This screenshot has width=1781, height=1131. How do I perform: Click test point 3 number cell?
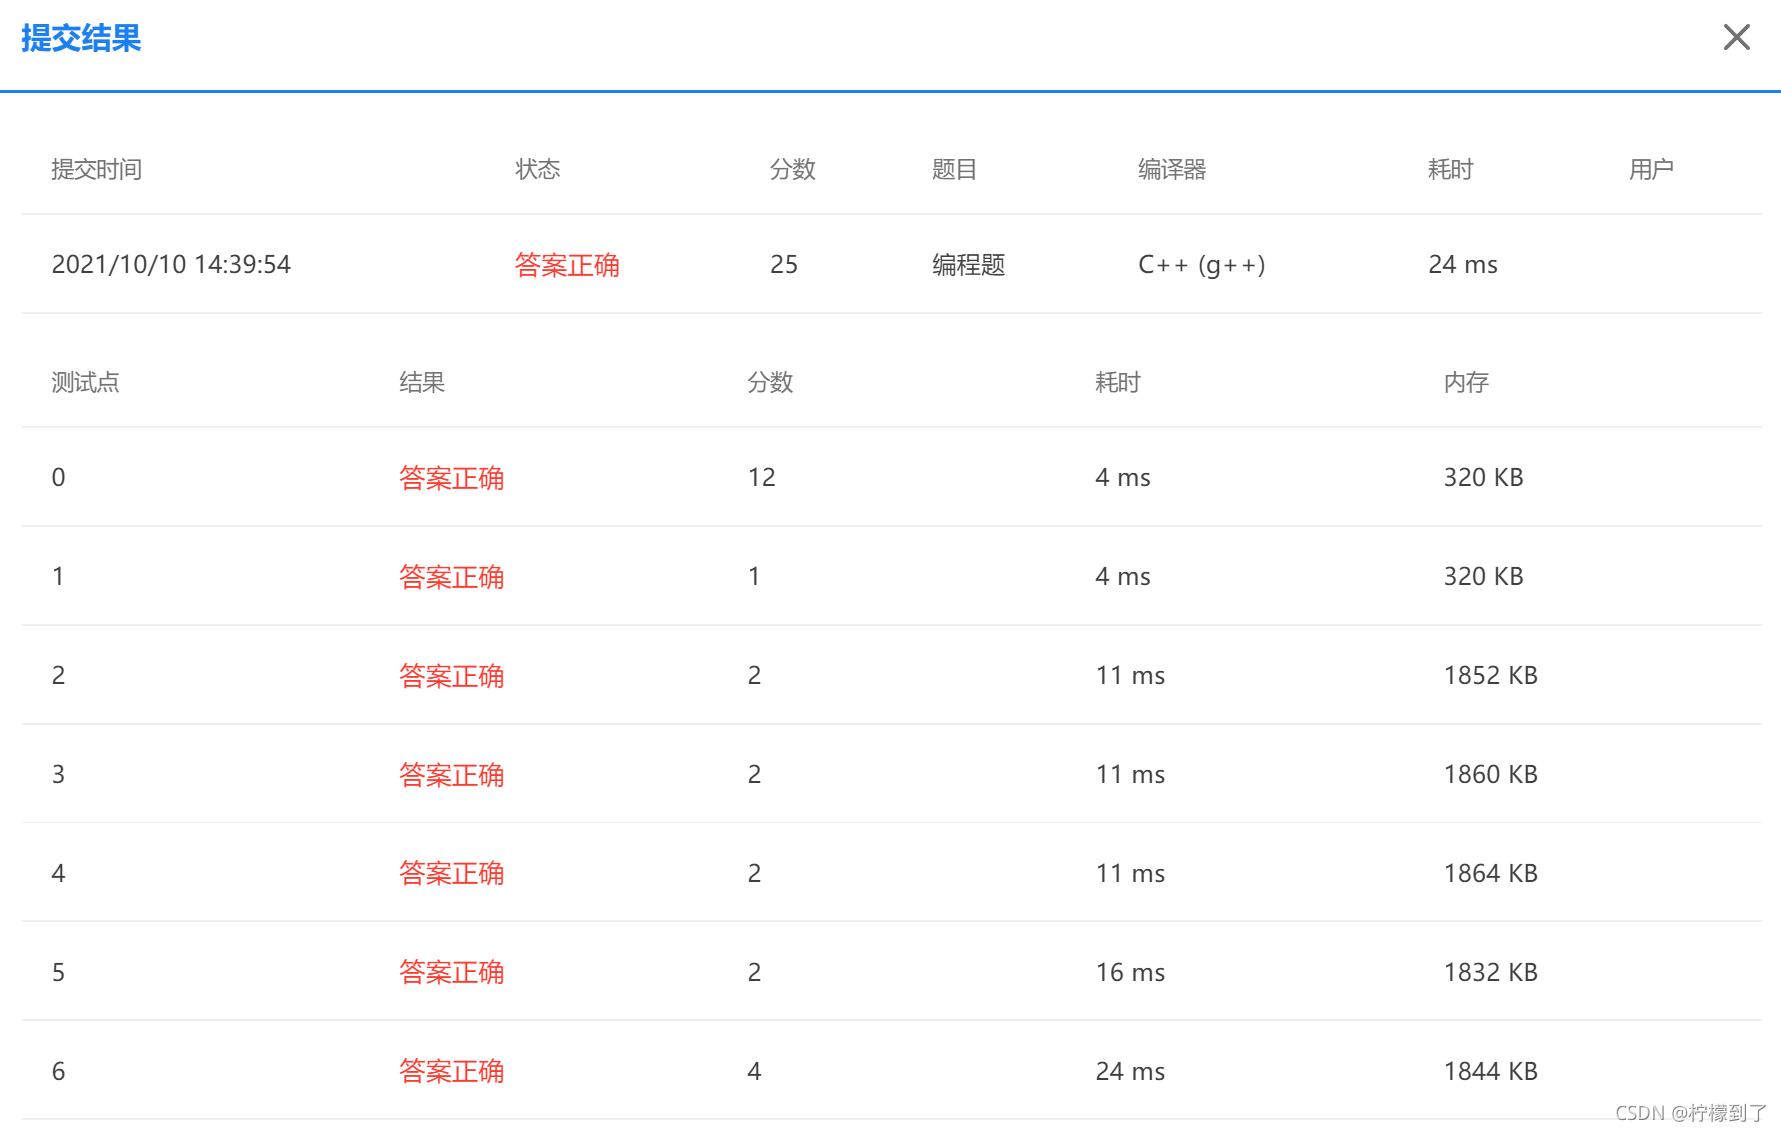59,775
